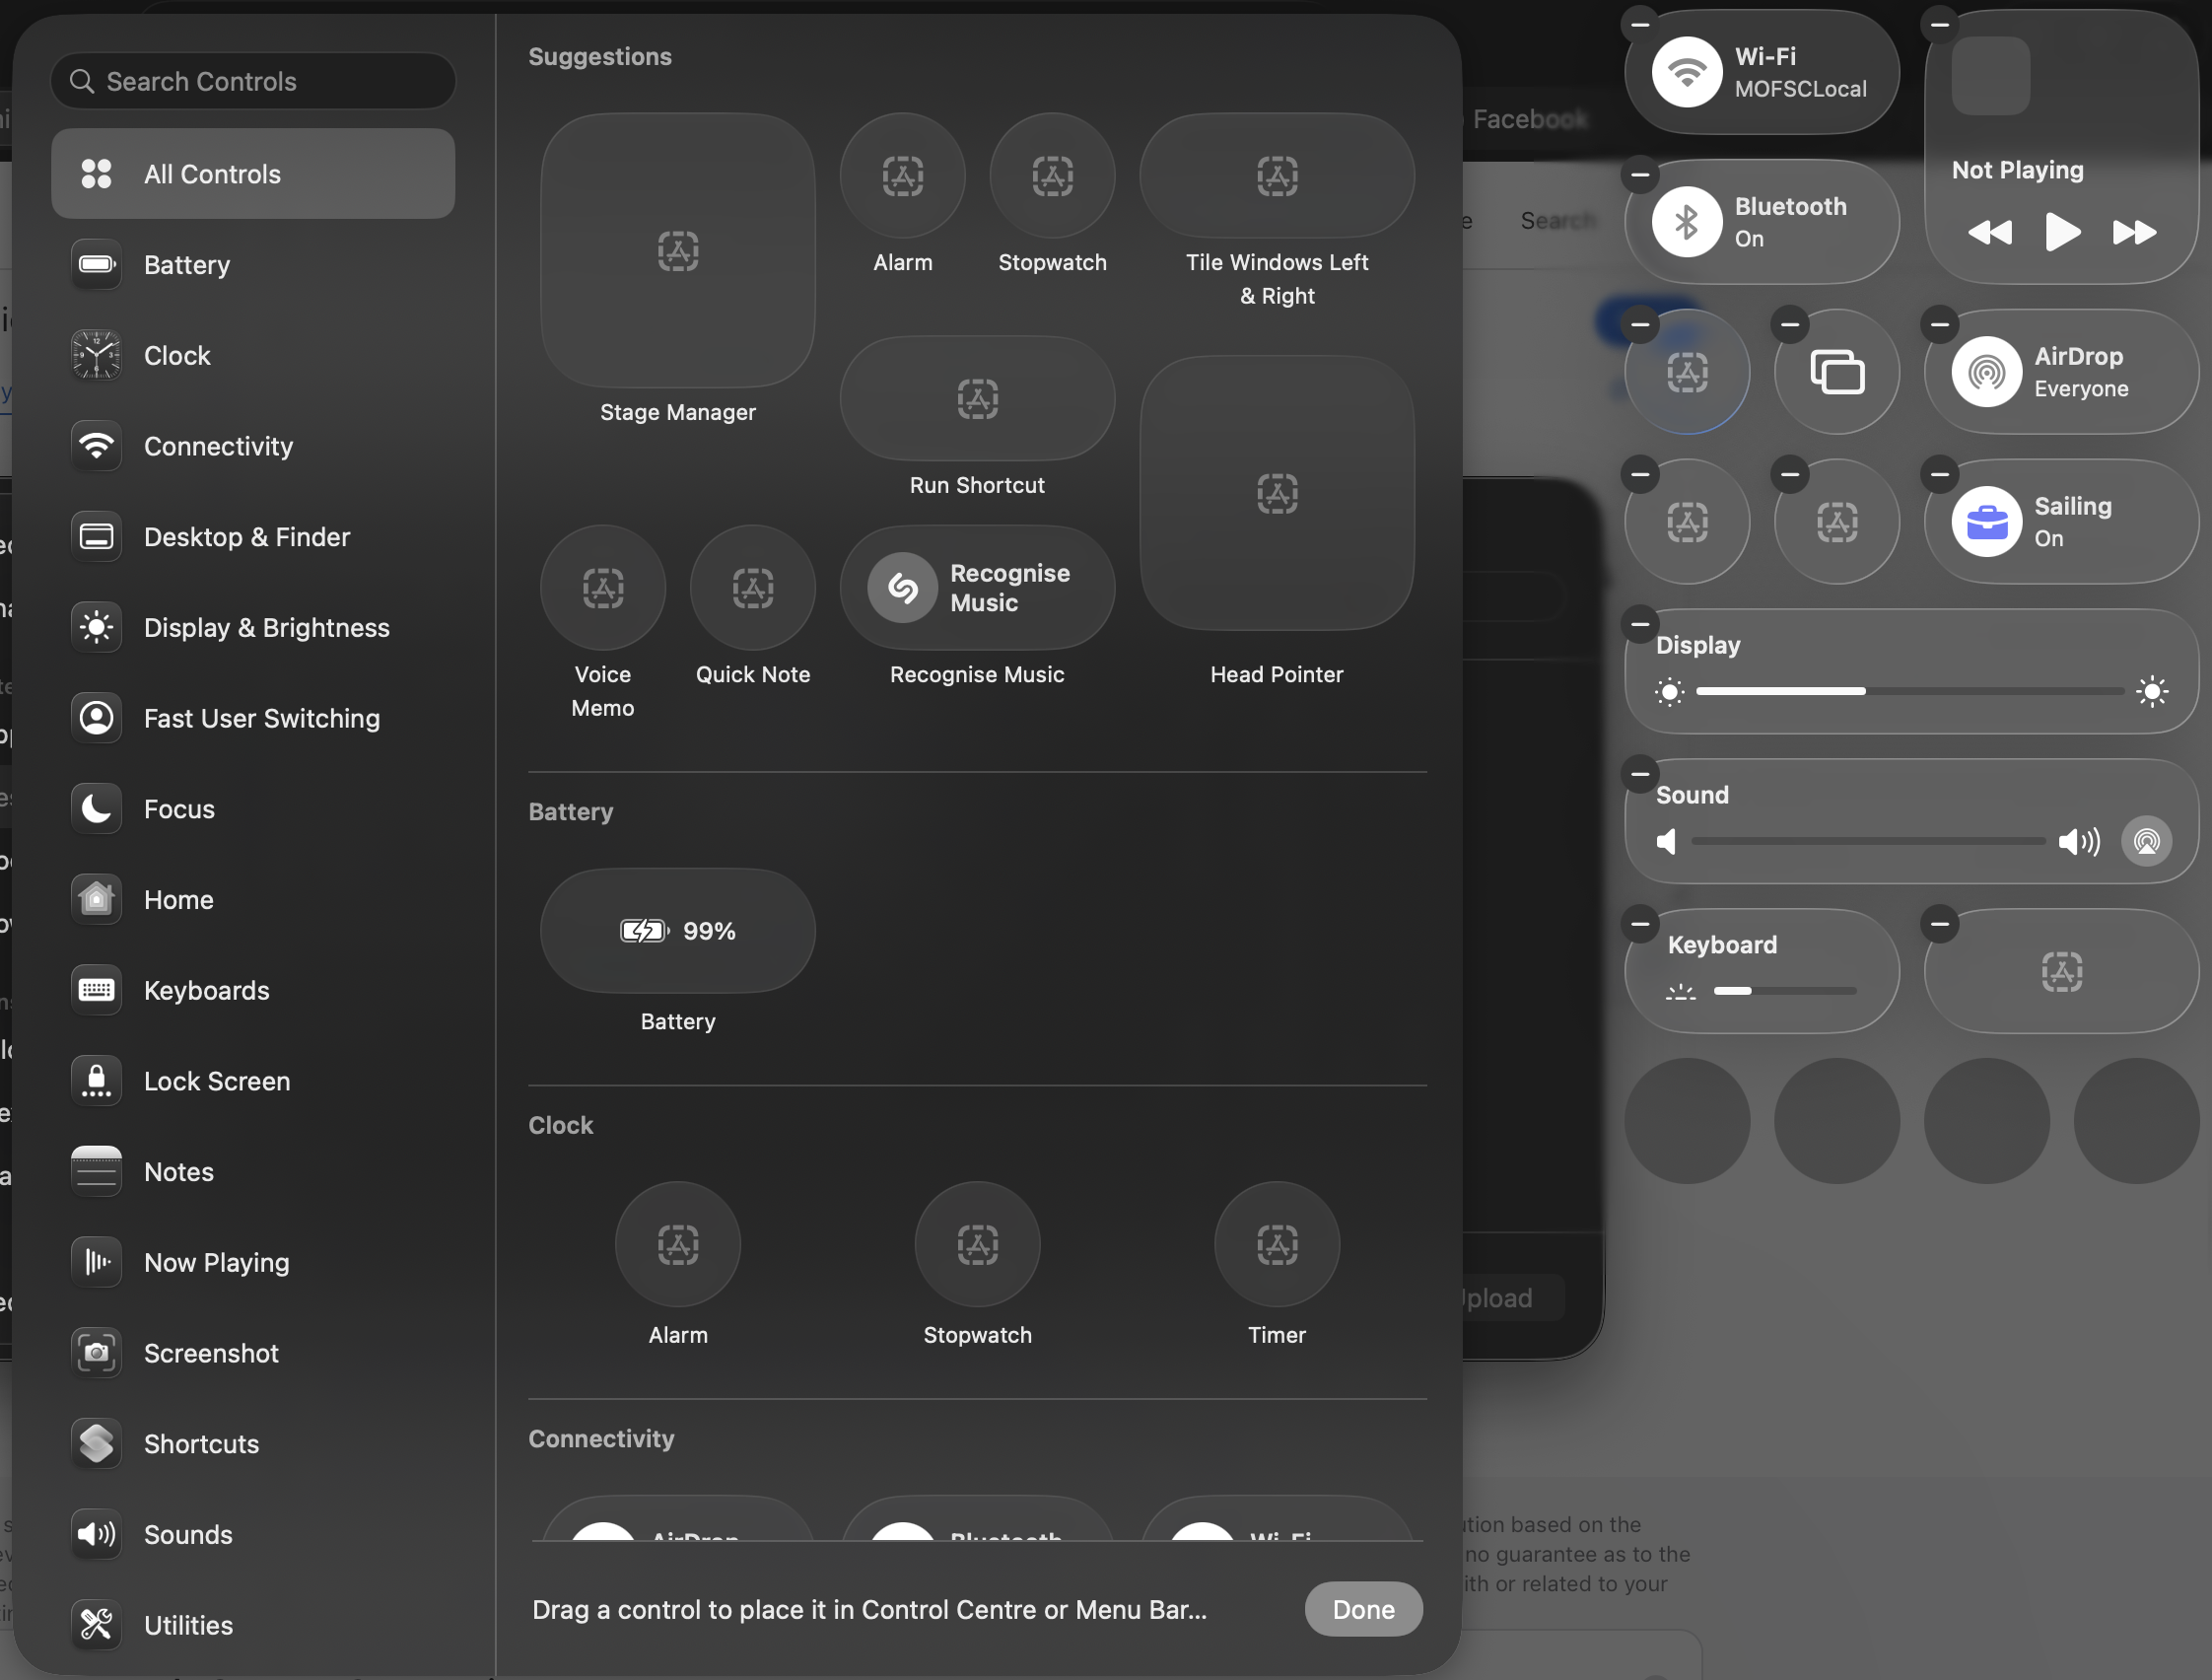
Task: Toggle the Sailing focus control
Action: 1986,522
